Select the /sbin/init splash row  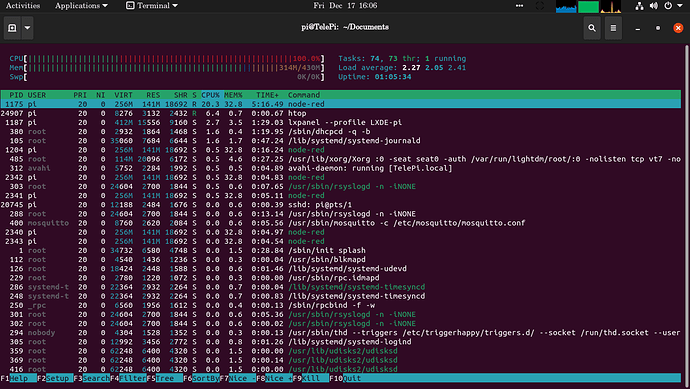click(341, 250)
